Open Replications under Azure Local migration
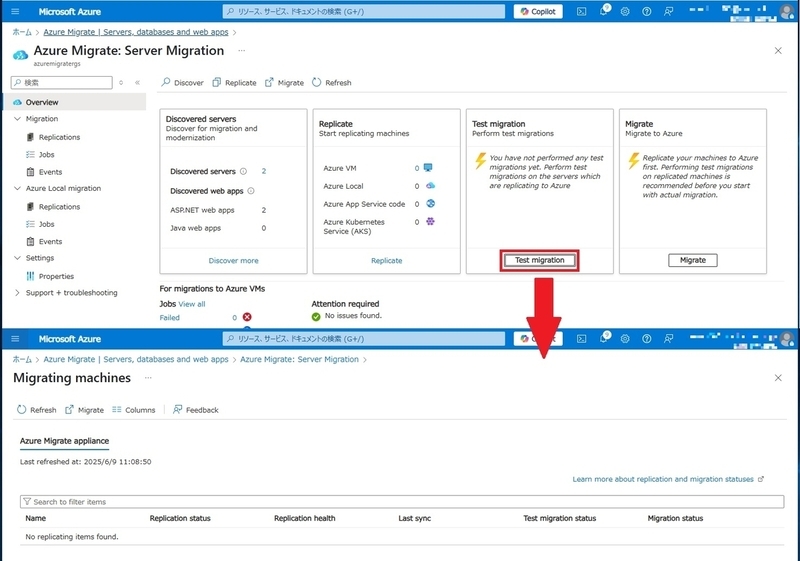This screenshot has width=800, height=561. (59, 207)
